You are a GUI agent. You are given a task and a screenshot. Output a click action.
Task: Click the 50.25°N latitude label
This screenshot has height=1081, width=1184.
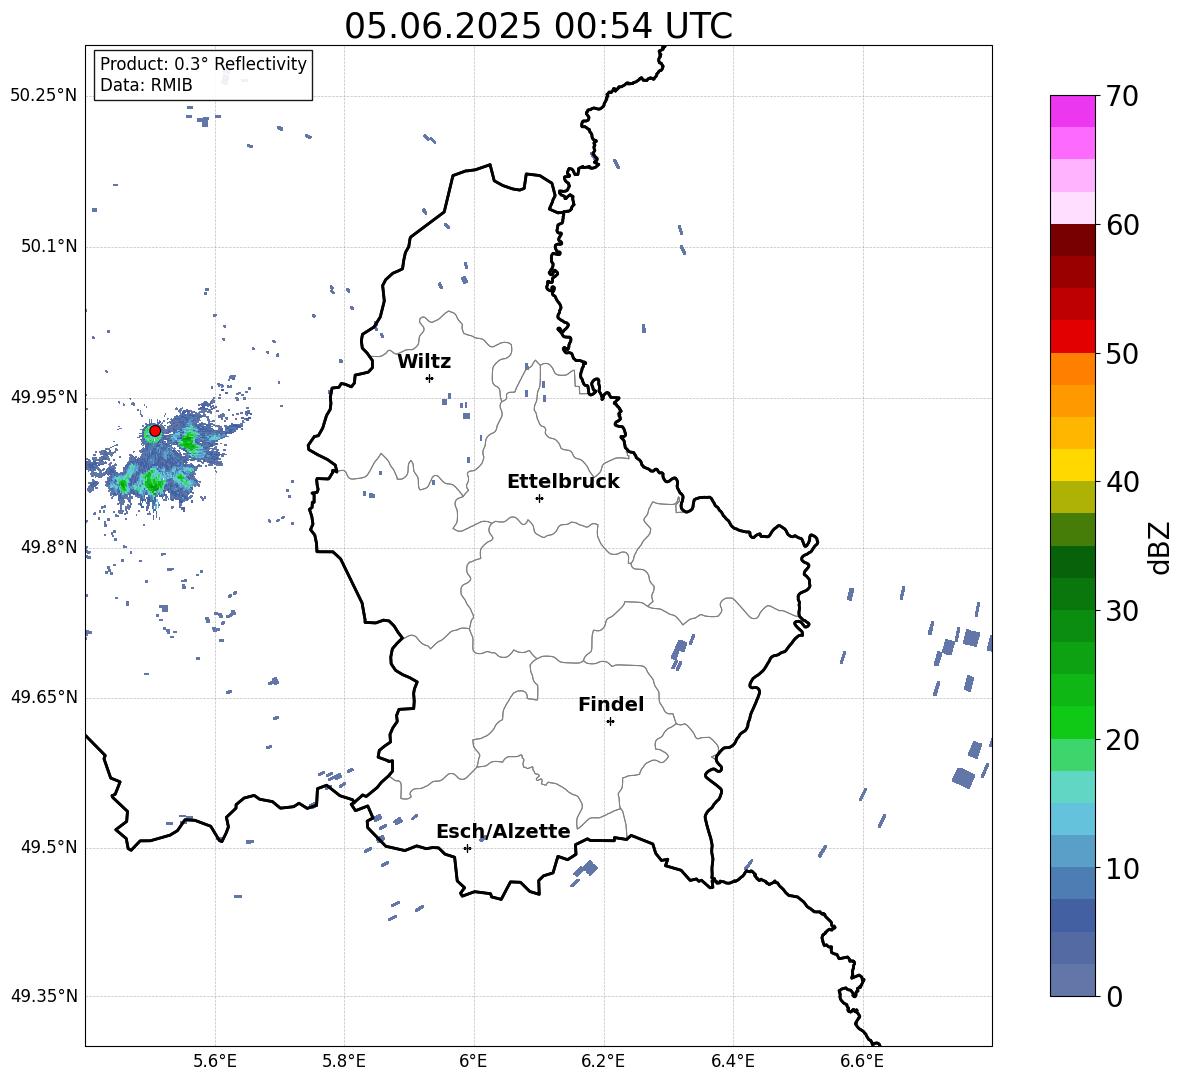44,96
